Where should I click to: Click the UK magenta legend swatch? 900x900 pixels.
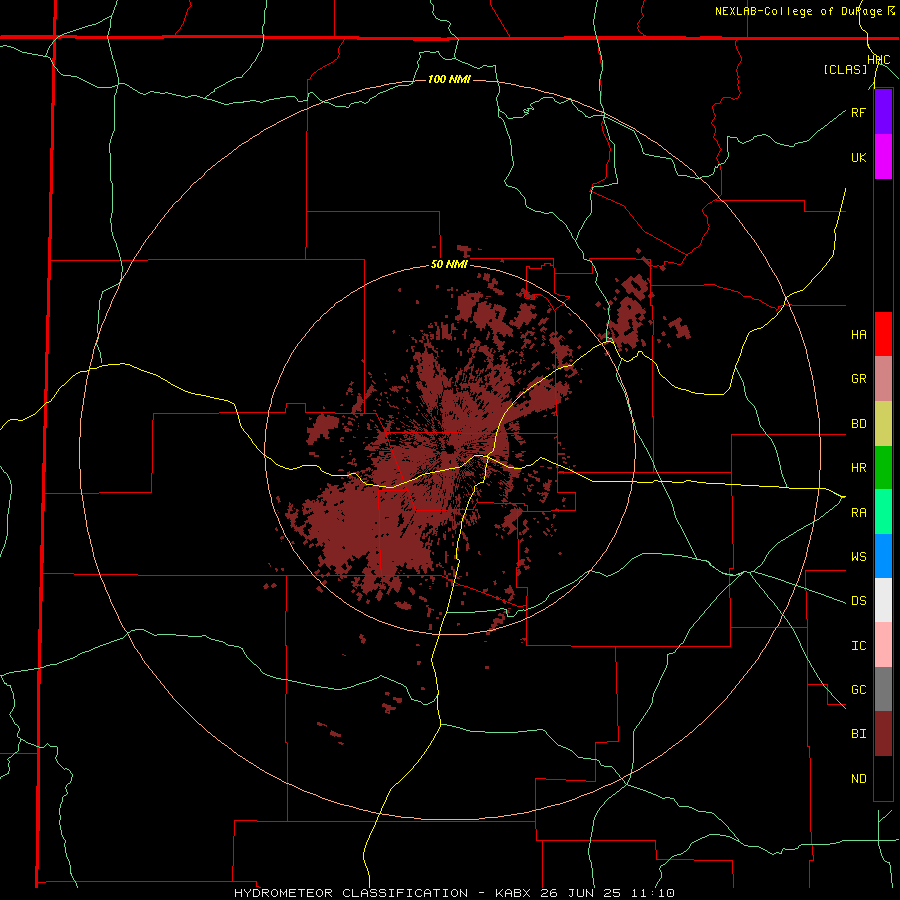coord(883,157)
